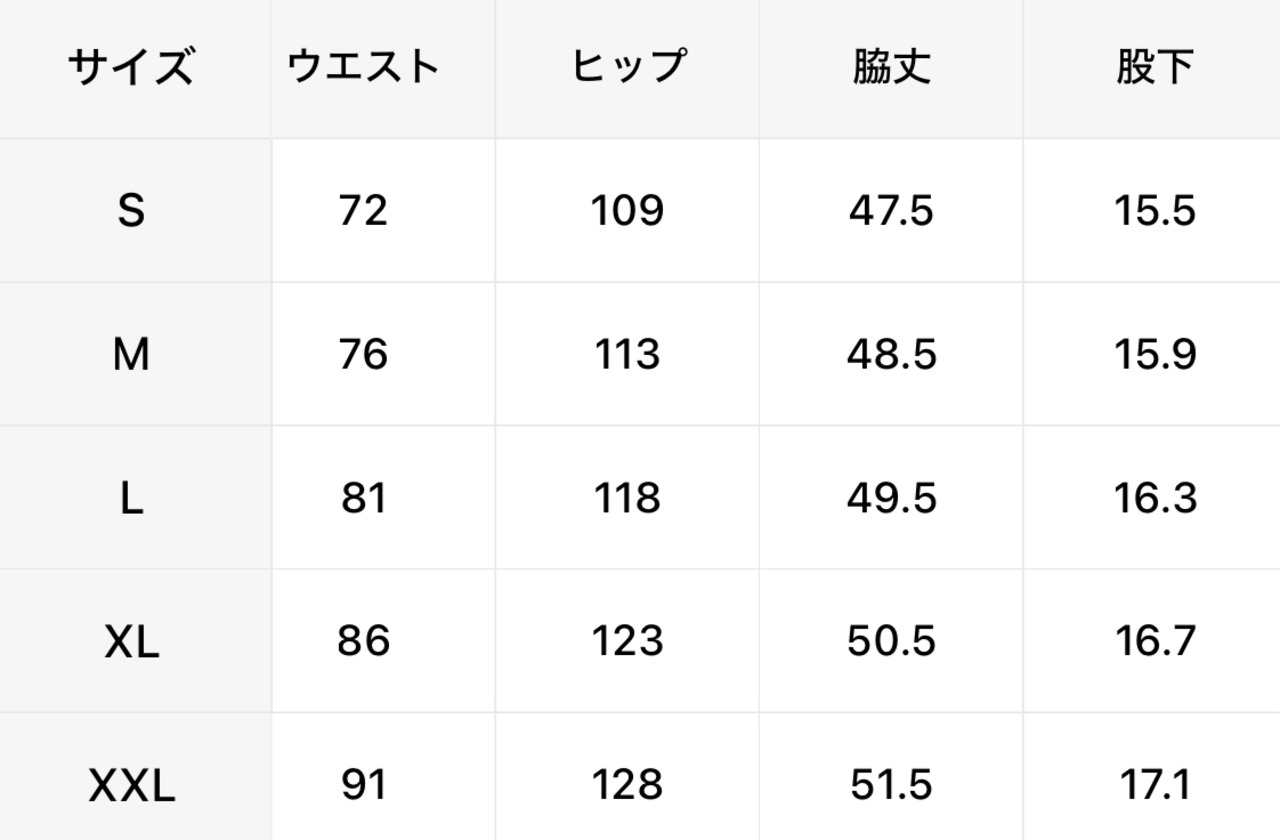The height and width of the screenshot is (840, 1280).
Task: Click the 47.5 side length cell
Action: [891, 211]
